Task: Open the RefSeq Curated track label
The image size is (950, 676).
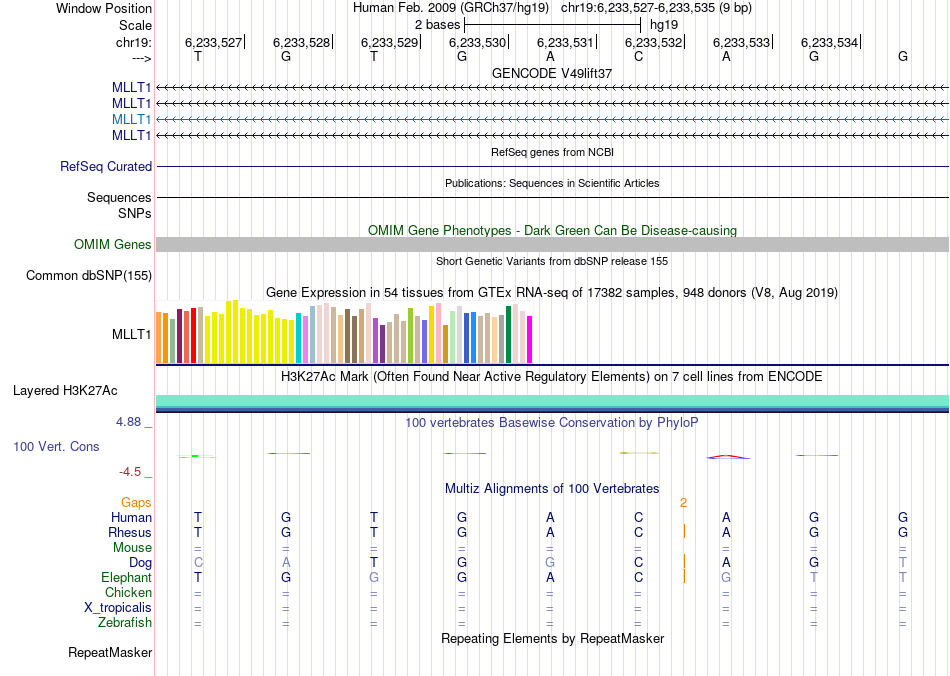Action: [x=106, y=167]
